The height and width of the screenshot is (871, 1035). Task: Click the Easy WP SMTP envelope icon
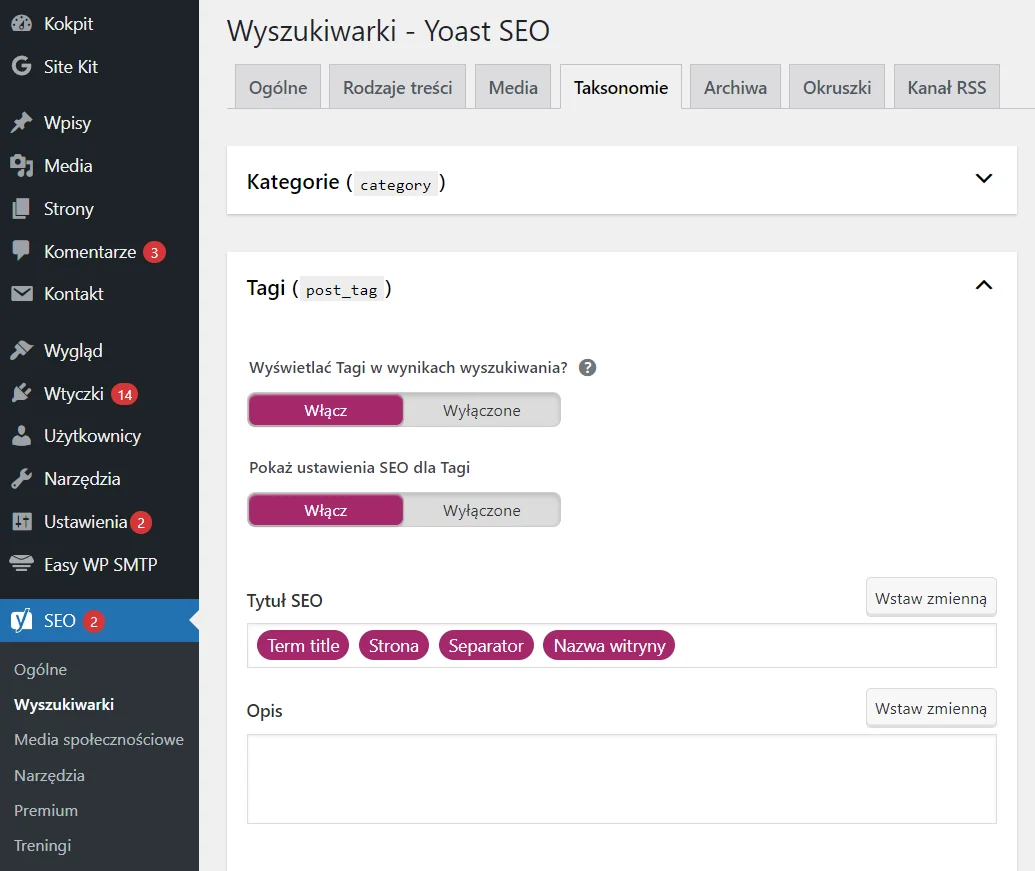(x=24, y=564)
